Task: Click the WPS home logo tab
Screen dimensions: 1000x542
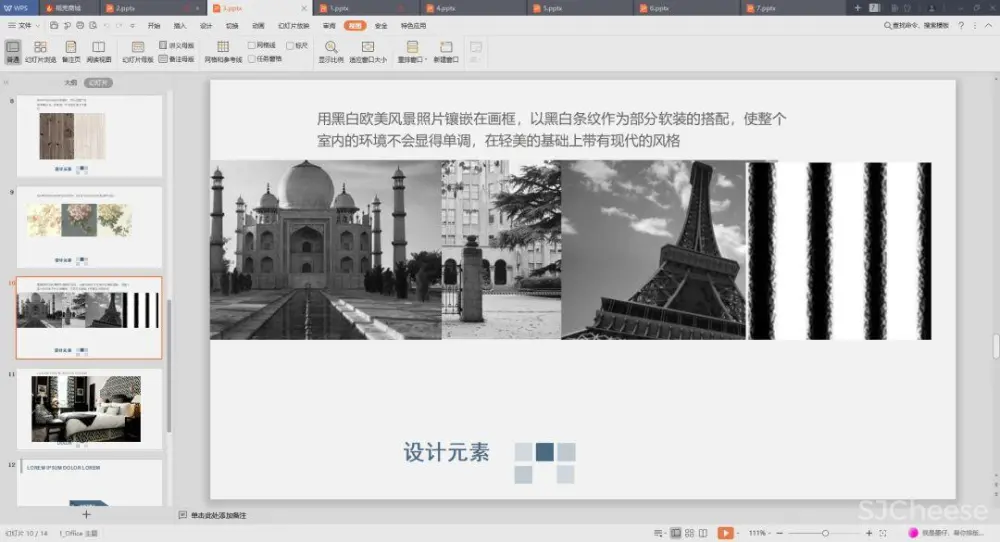Action: 17,8
